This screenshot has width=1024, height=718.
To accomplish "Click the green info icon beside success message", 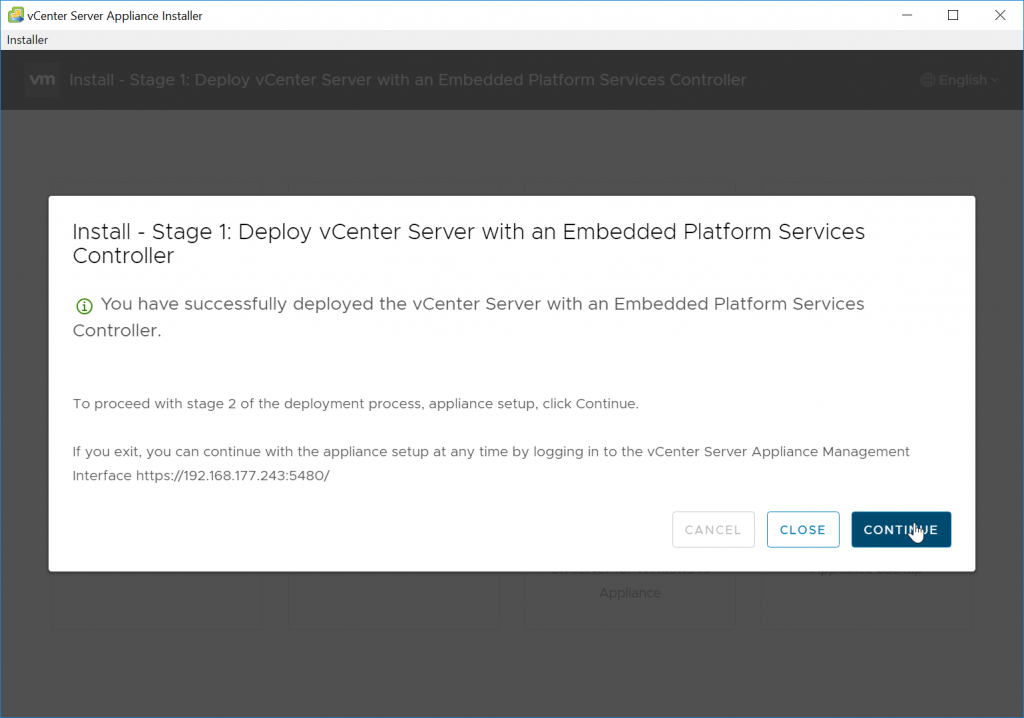I will [x=84, y=306].
